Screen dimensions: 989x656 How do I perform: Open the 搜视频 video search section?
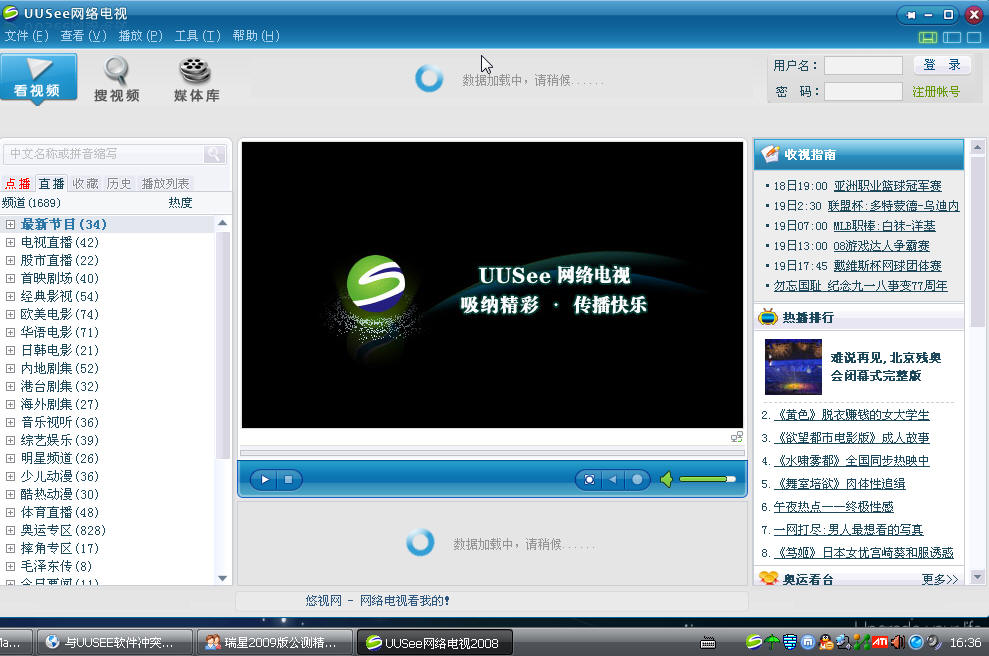coord(117,79)
